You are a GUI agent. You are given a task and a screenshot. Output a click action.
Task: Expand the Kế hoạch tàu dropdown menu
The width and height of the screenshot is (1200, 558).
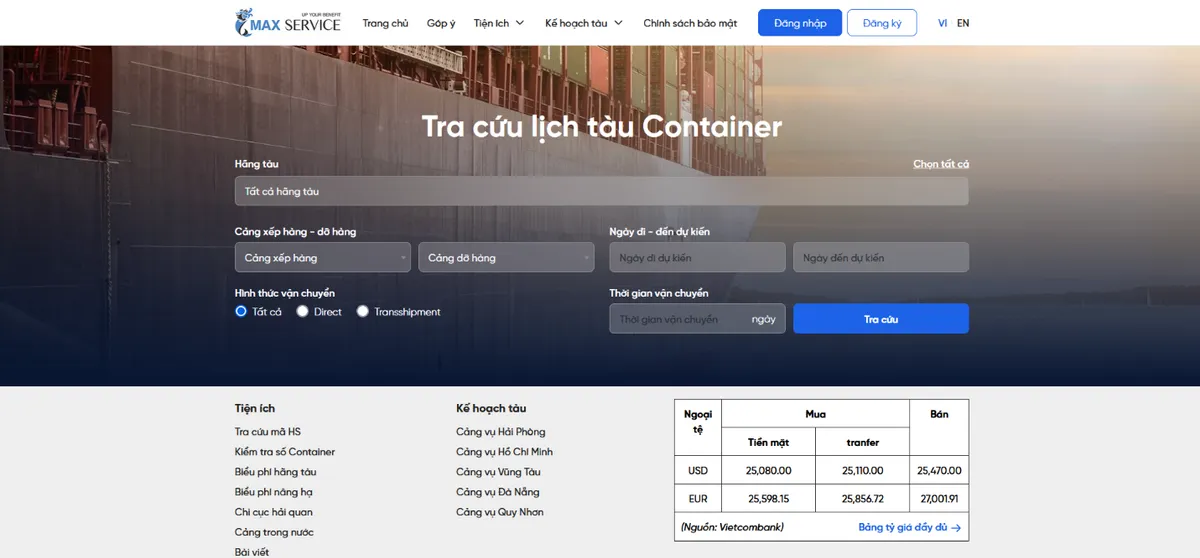point(584,23)
